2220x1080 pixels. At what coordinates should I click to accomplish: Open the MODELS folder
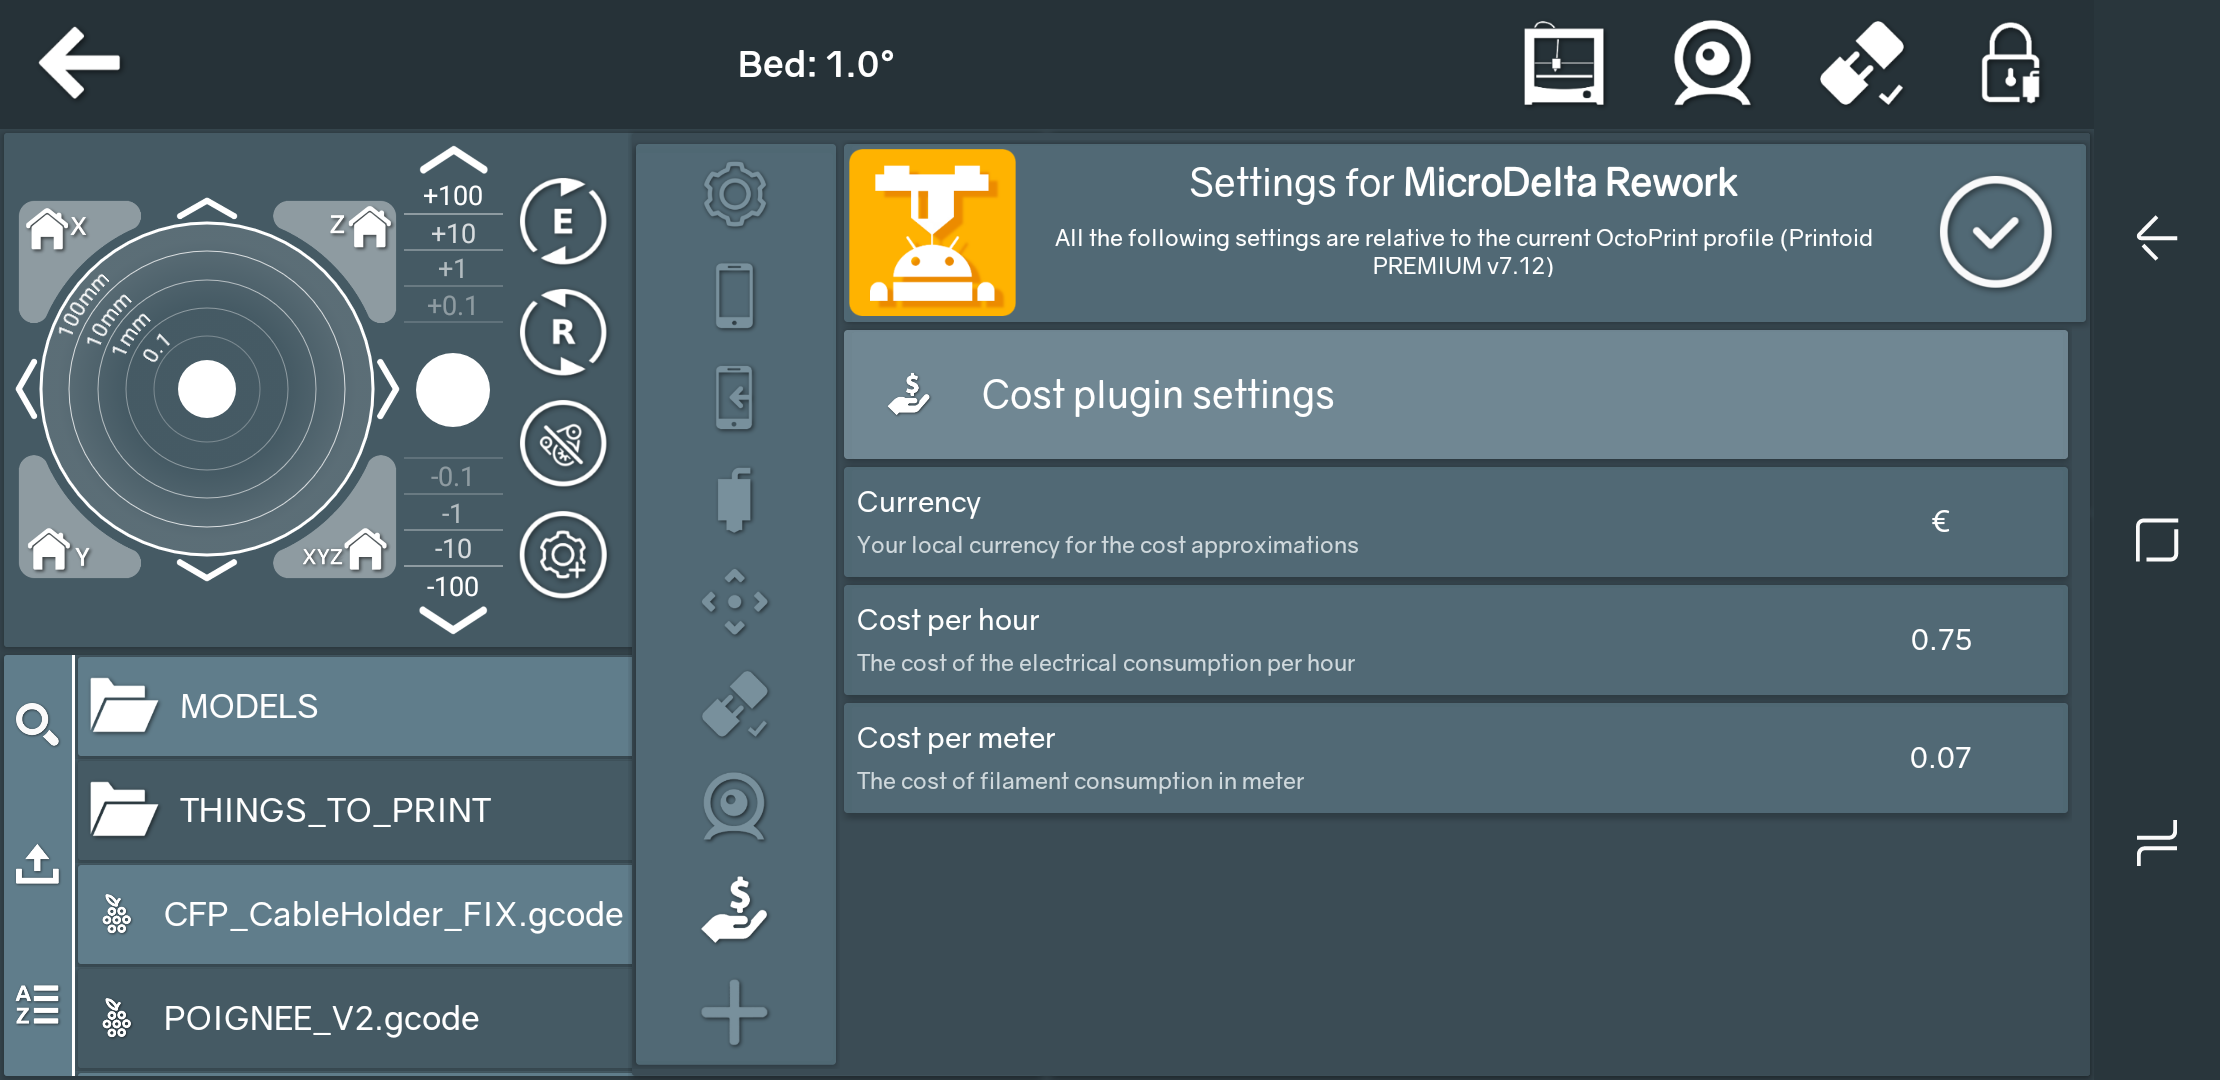coord(354,706)
